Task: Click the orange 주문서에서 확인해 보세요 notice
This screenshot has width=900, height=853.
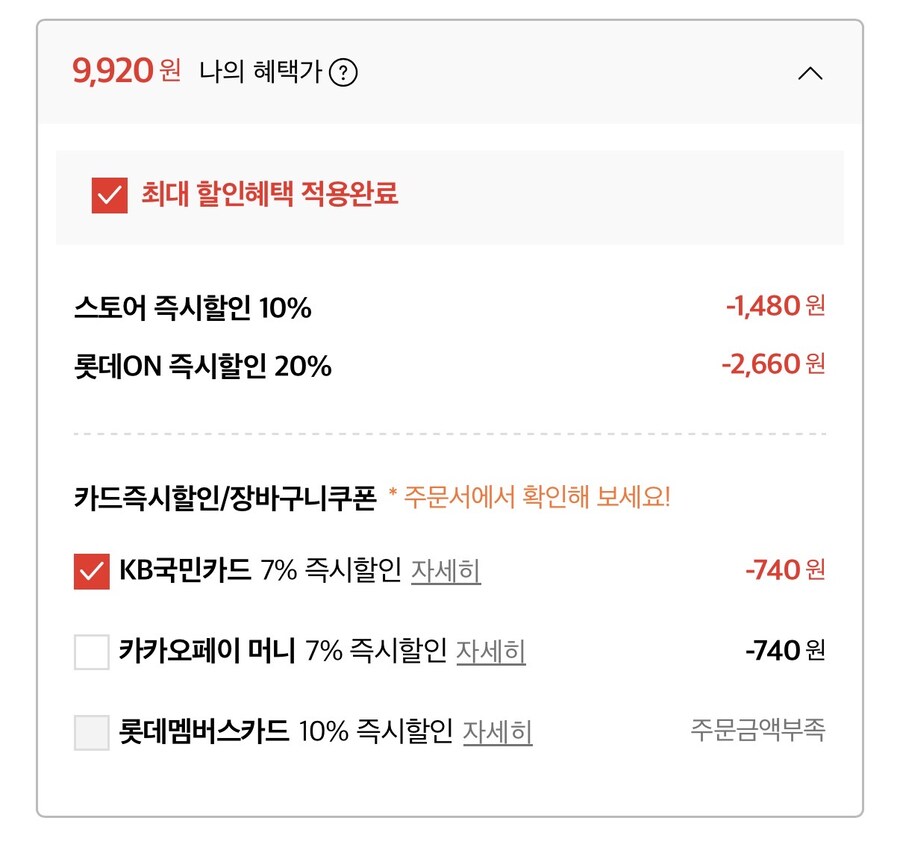Action: pos(529,497)
